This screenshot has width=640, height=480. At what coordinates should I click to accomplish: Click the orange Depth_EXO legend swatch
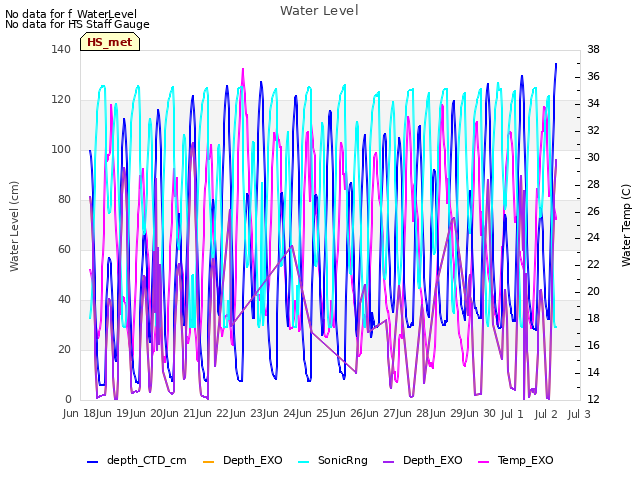pyautogui.click(x=209, y=462)
